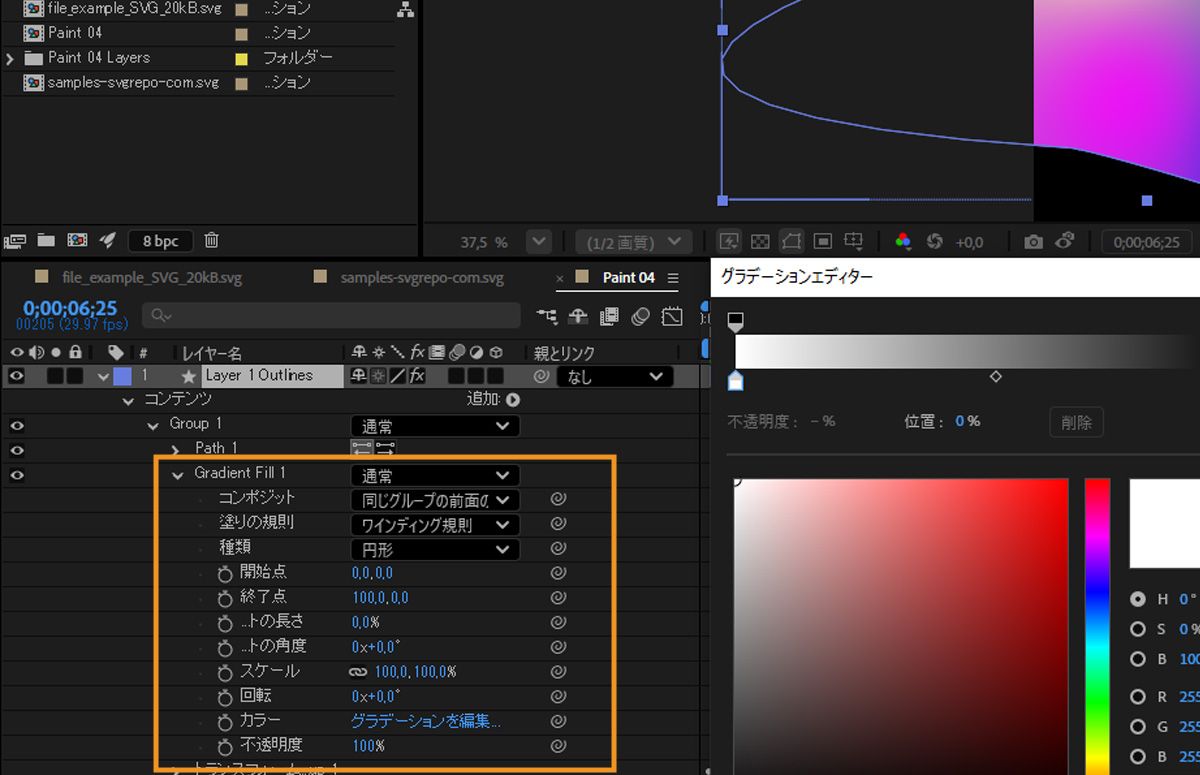1200x775 pixels.
Task: Click the parent pick whip for Layer 1 Outlines
Action: (541, 377)
